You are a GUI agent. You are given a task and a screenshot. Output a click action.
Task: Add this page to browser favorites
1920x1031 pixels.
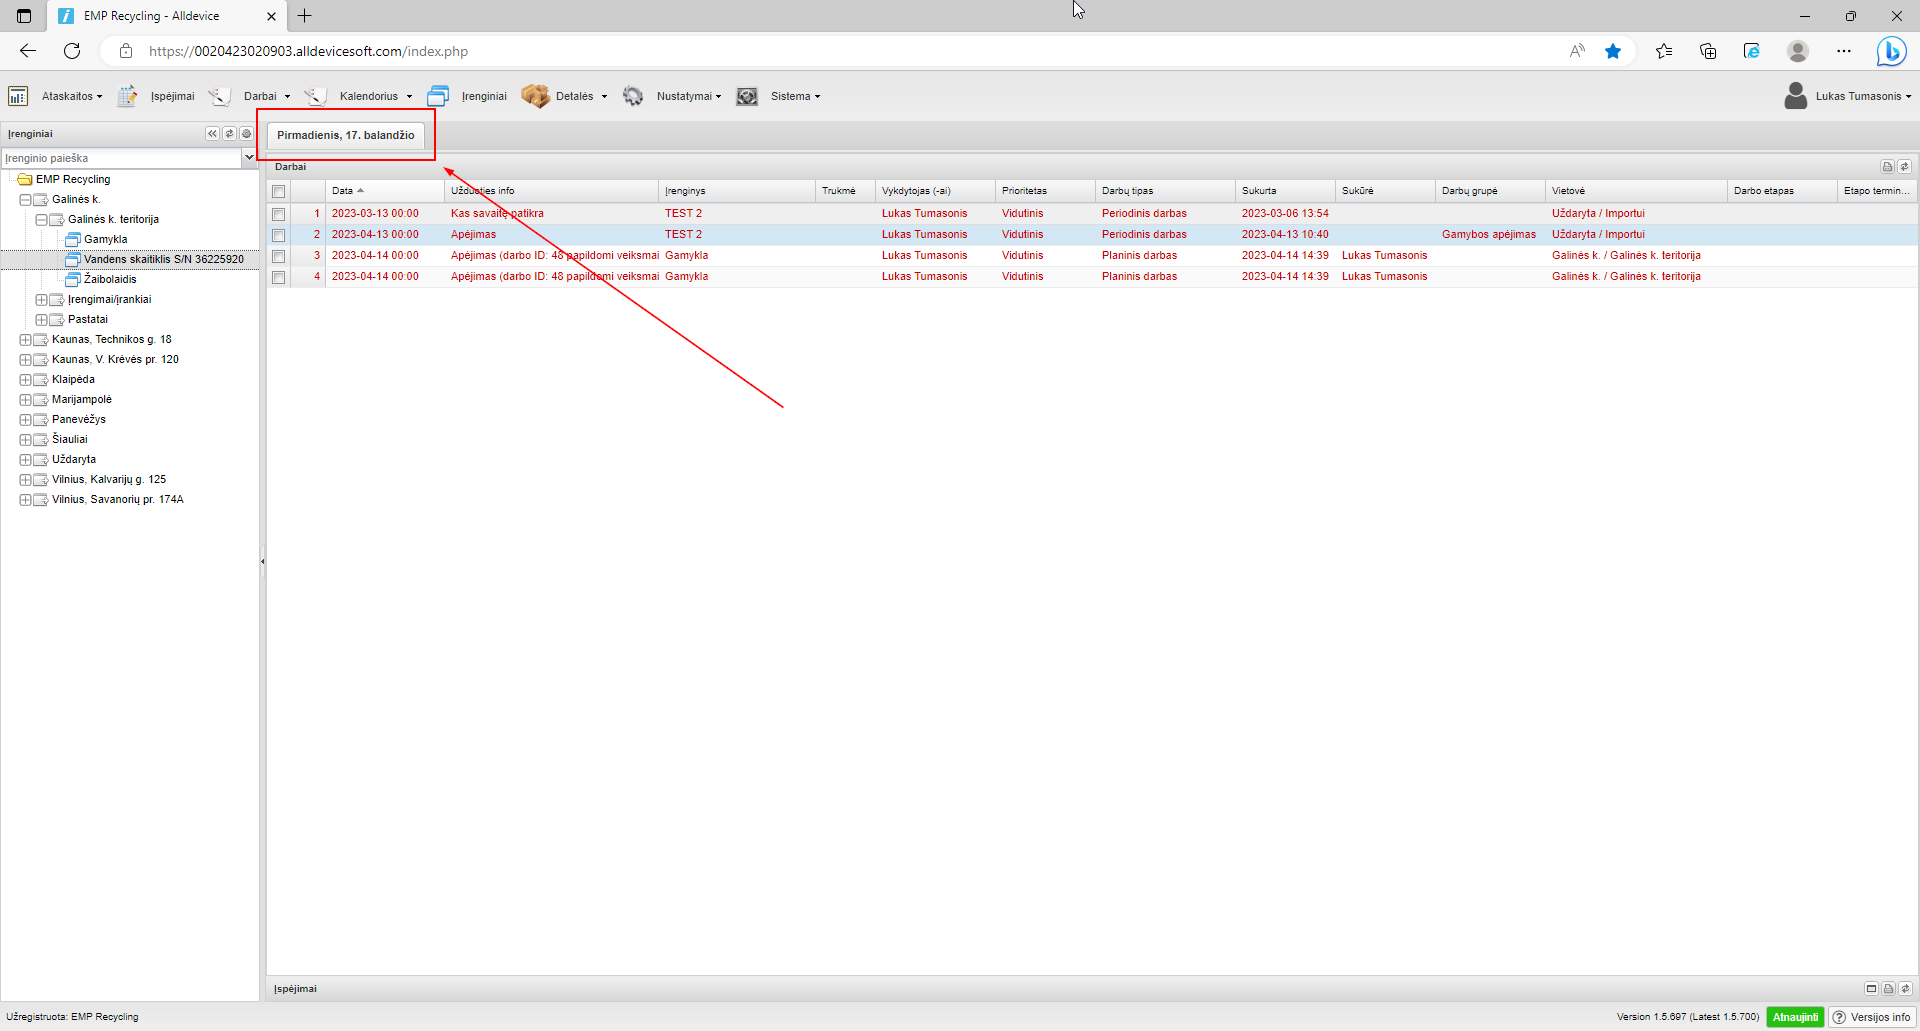tap(1613, 51)
